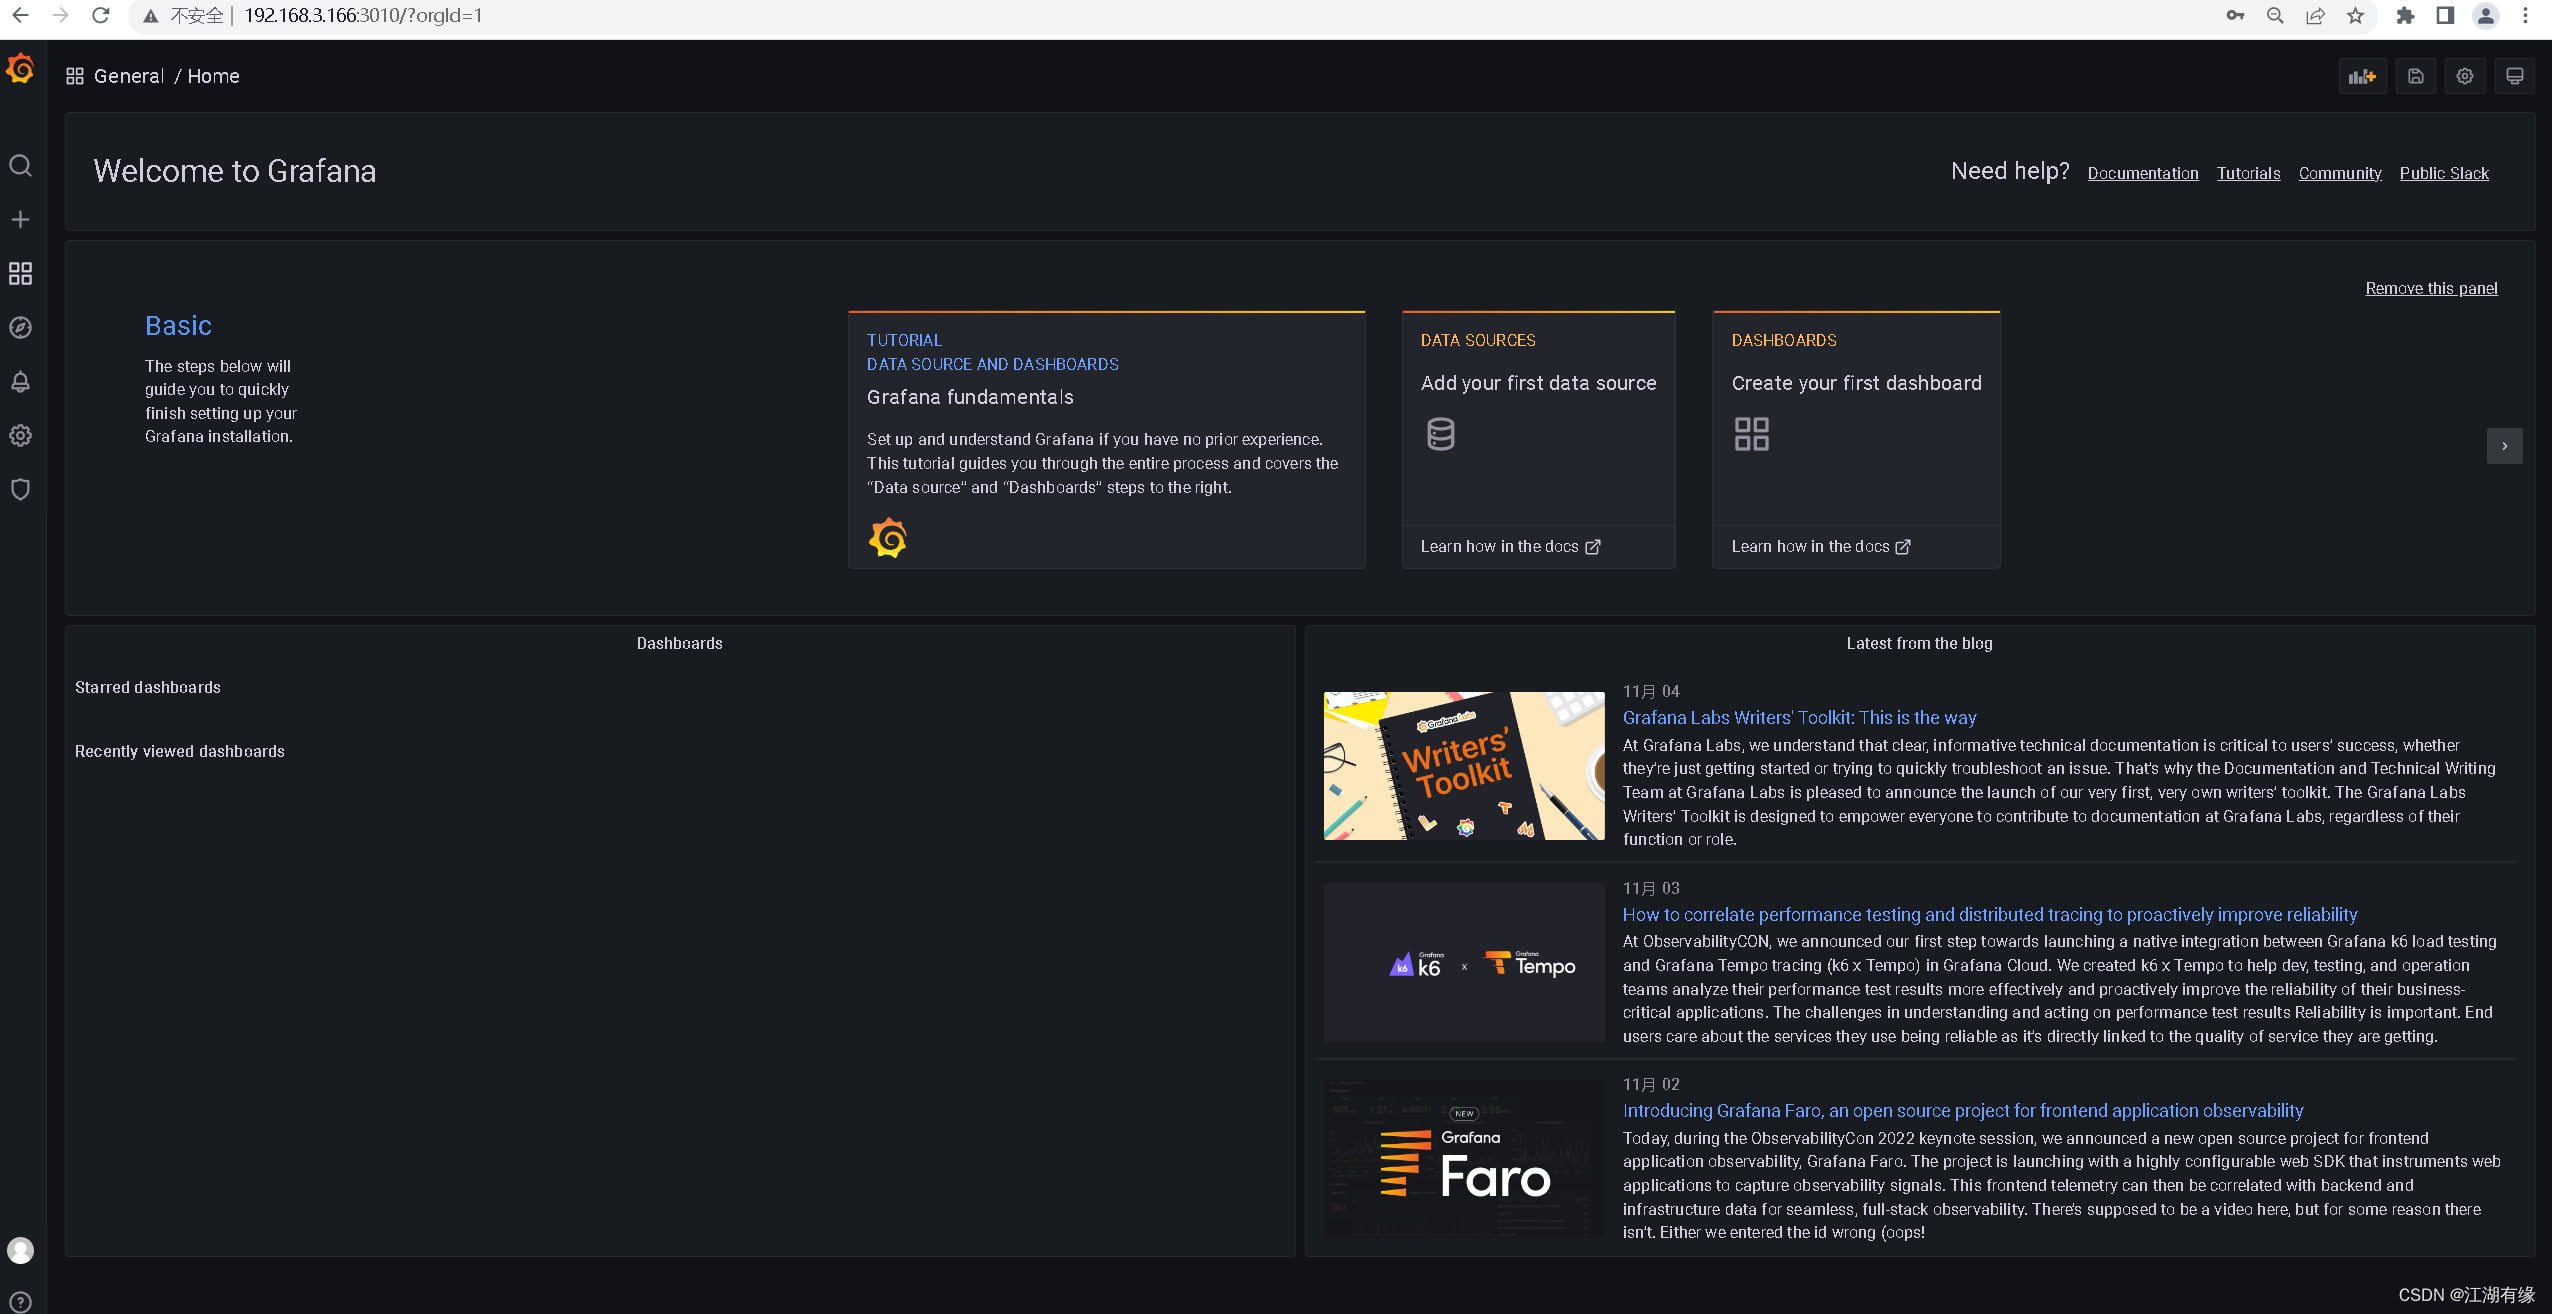Screen dimensions: 2552x1314
Task: Open the search dashboards icon
Action: click(20, 165)
